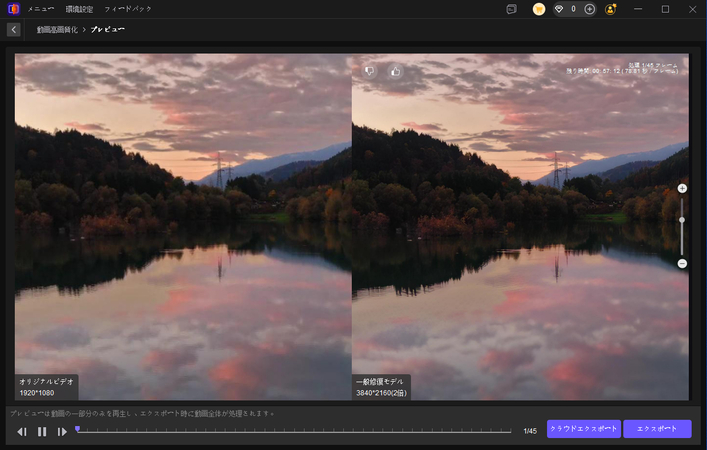The image size is (707, 450).
Task: Go back with the left arrow button
Action: tap(13, 30)
